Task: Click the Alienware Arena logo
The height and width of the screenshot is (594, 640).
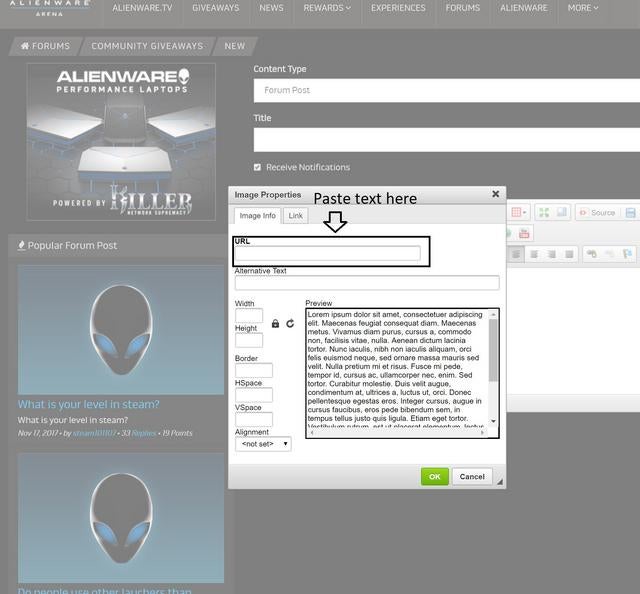Action: pyautogui.click(x=49, y=8)
